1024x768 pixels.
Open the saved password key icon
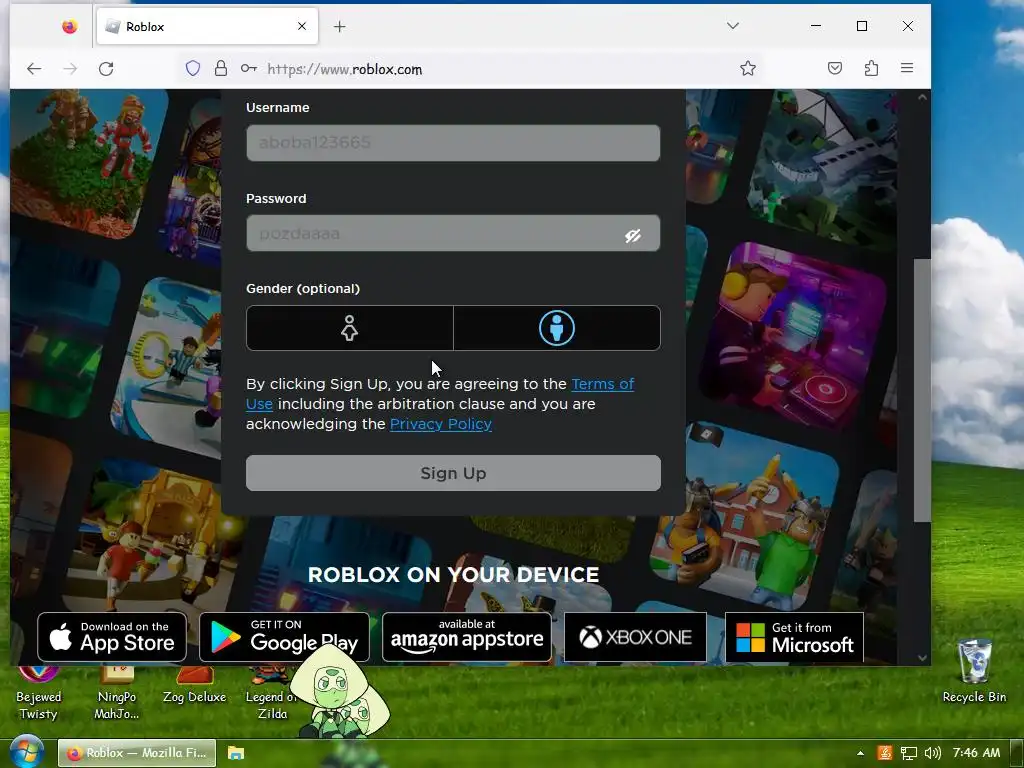coord(248,69)
